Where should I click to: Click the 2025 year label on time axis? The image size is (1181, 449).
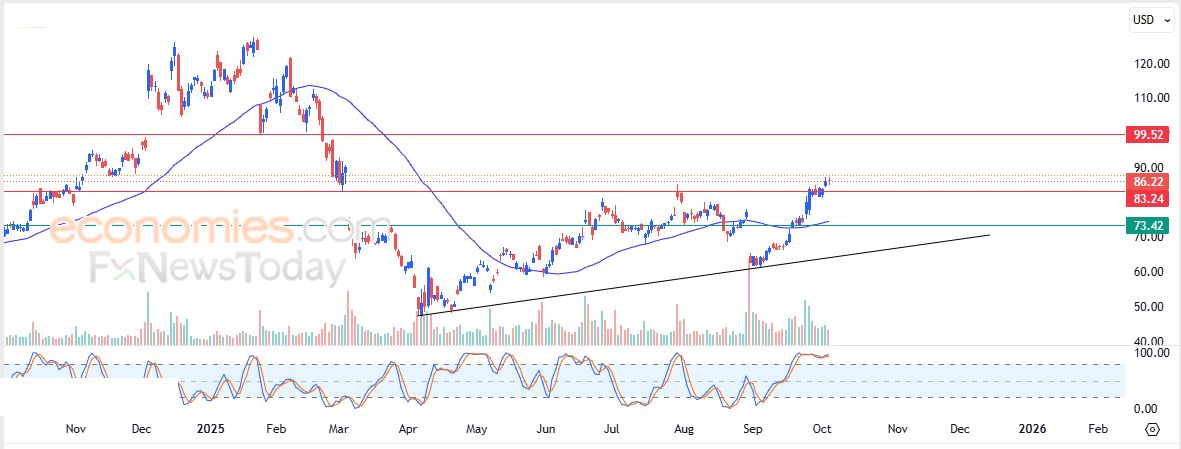(211, 429)
